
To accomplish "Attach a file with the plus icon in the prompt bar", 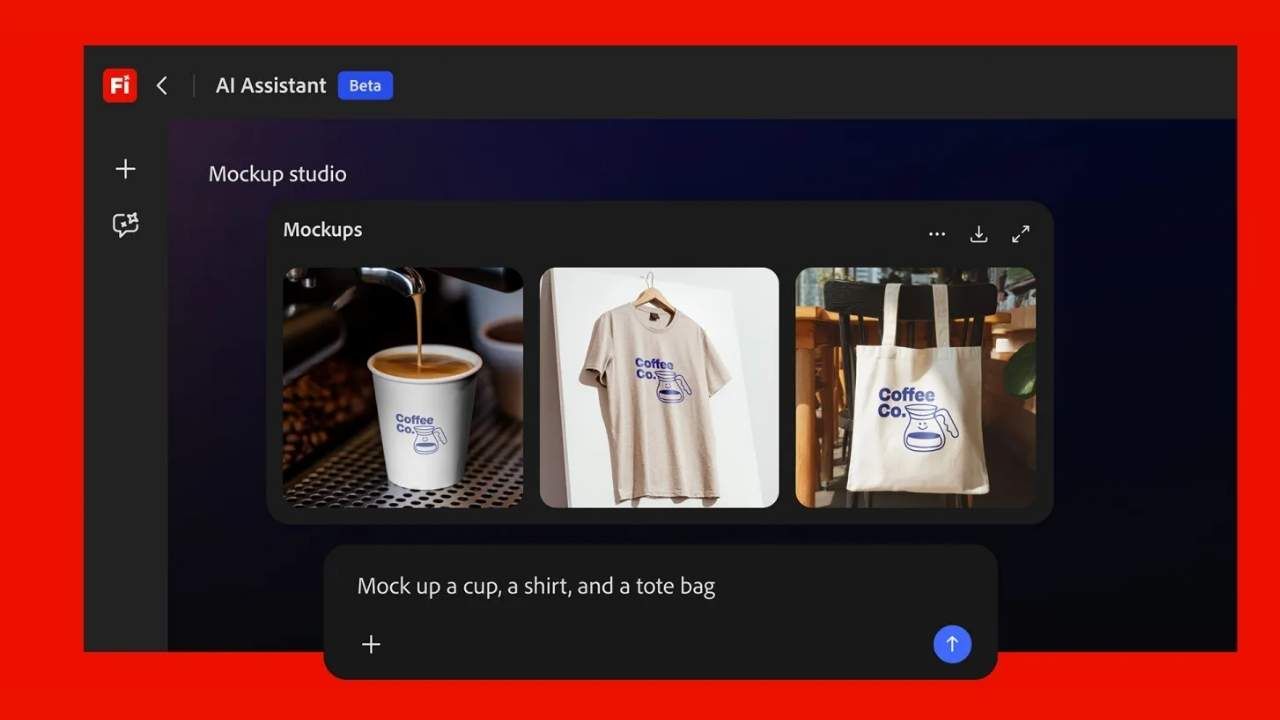I will point(371,644).
